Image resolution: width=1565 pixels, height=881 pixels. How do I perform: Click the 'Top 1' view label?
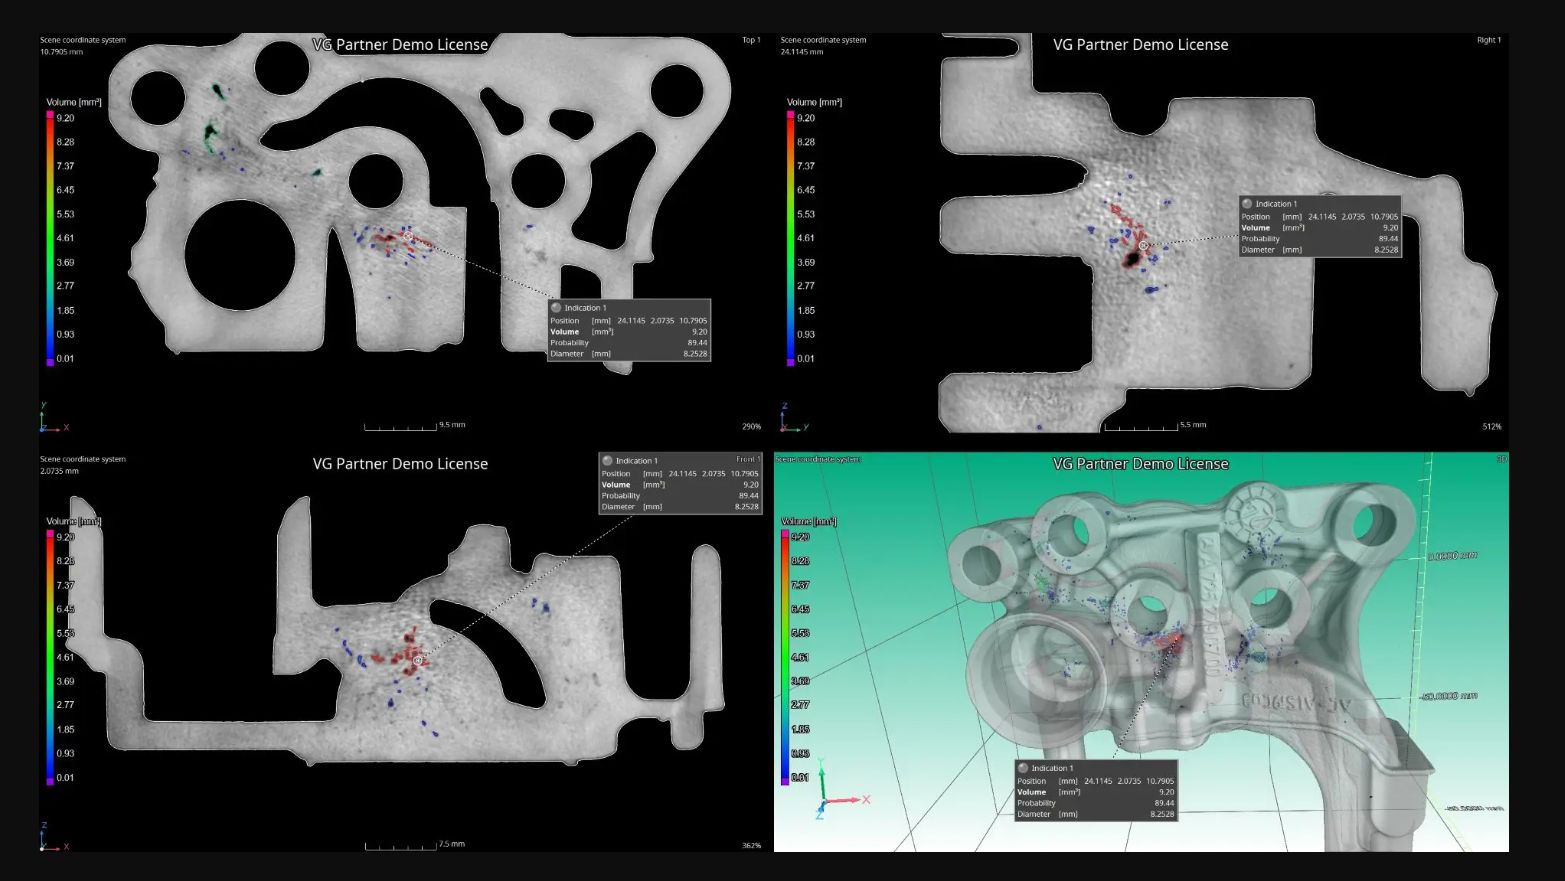pos(751,40)
